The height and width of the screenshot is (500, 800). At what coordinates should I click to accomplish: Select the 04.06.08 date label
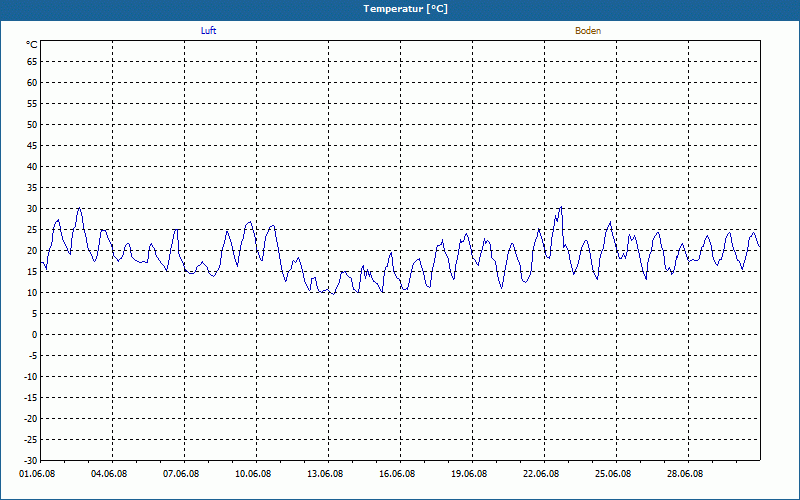[x=109, y=473]
